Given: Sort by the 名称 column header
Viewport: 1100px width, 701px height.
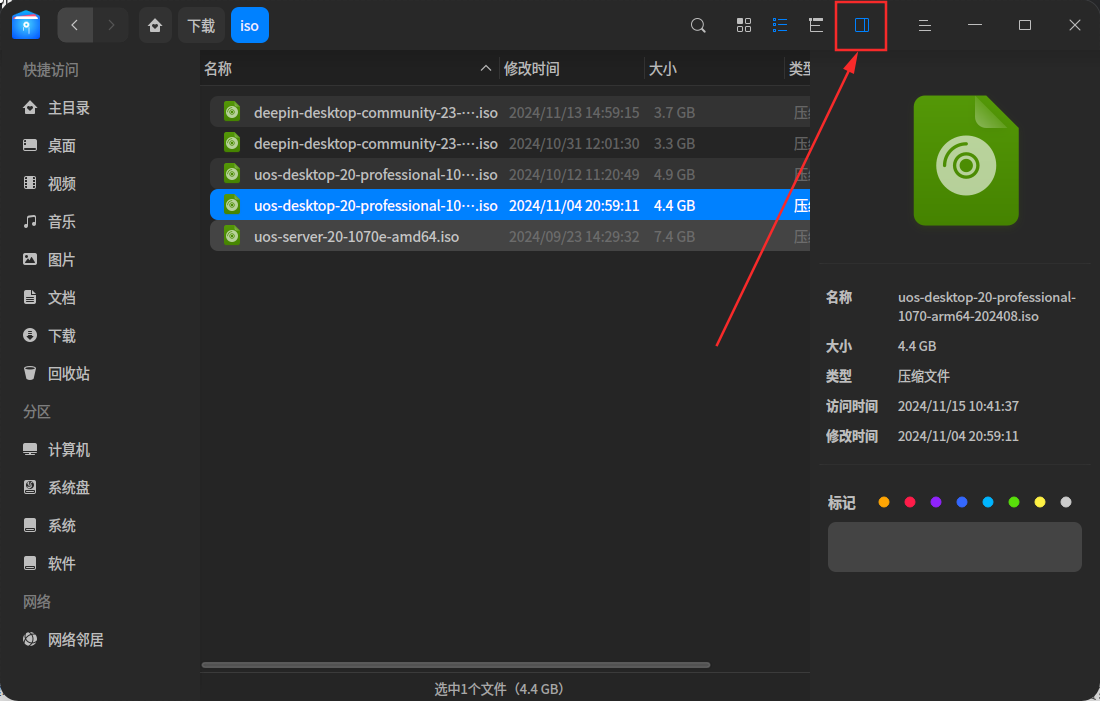Looking at the screenshot, I should click(349, 69).
